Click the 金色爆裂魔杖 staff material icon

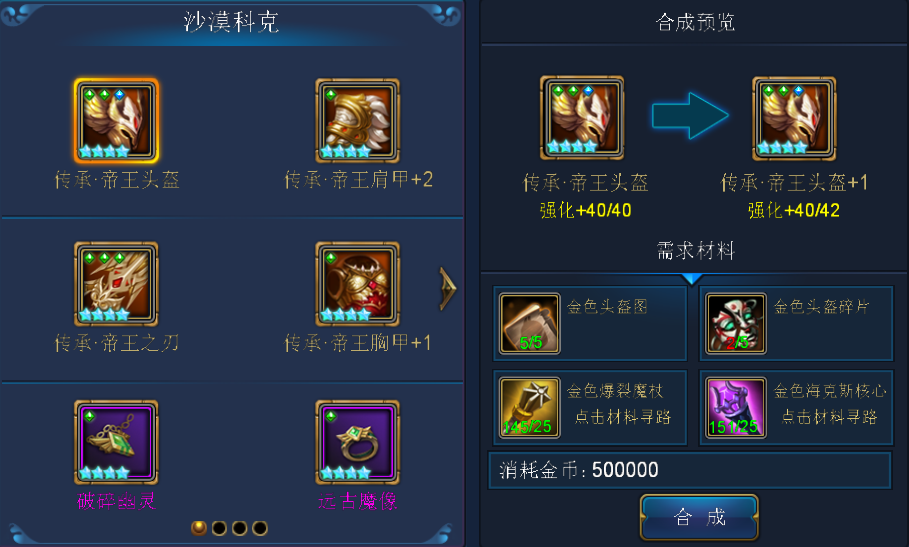(530, 407)
